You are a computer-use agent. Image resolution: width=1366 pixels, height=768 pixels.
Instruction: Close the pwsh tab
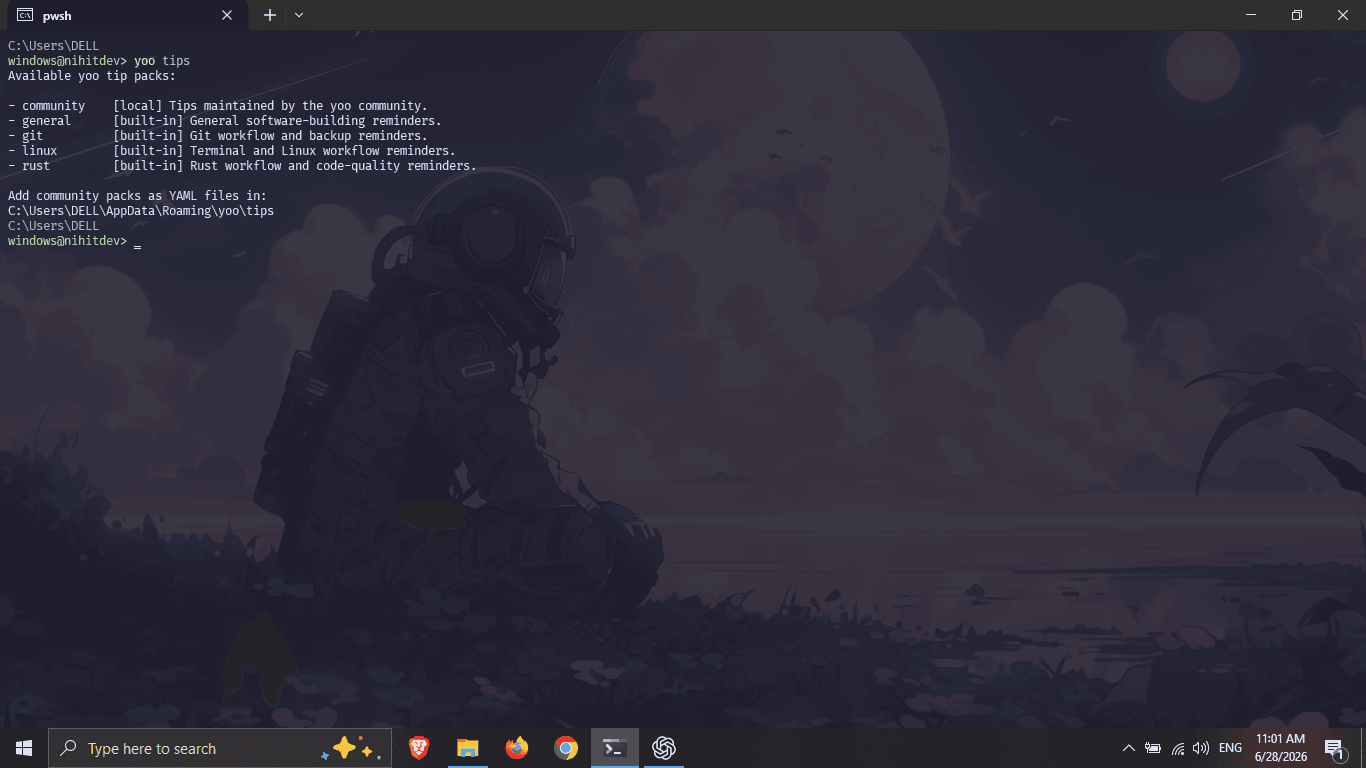click(x=227, y=16)
